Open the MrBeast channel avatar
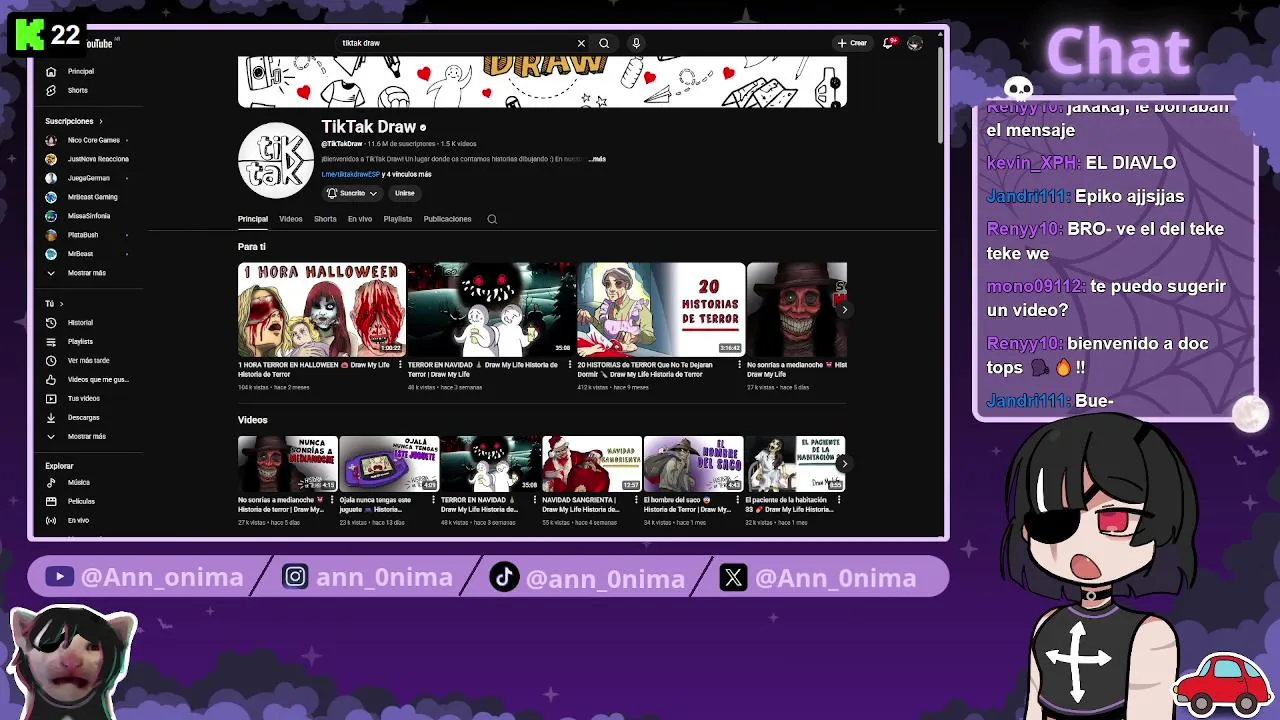The width and height of the screenshot is (1280, 720). [x=51, y=254]
